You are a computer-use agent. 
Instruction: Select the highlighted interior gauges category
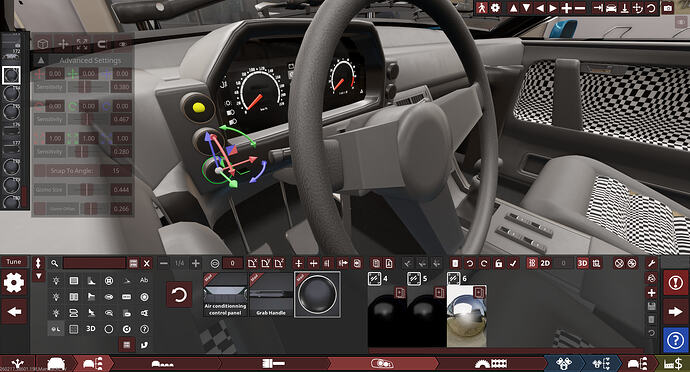(x=56, y=329)
